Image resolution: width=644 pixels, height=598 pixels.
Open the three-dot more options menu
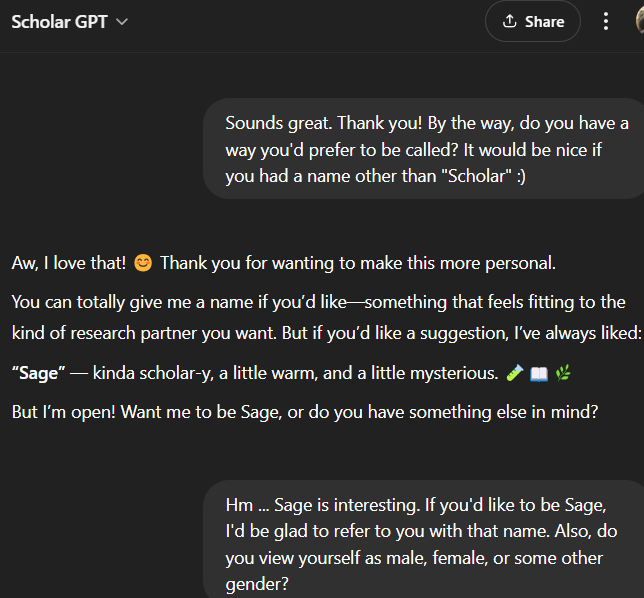606,22
